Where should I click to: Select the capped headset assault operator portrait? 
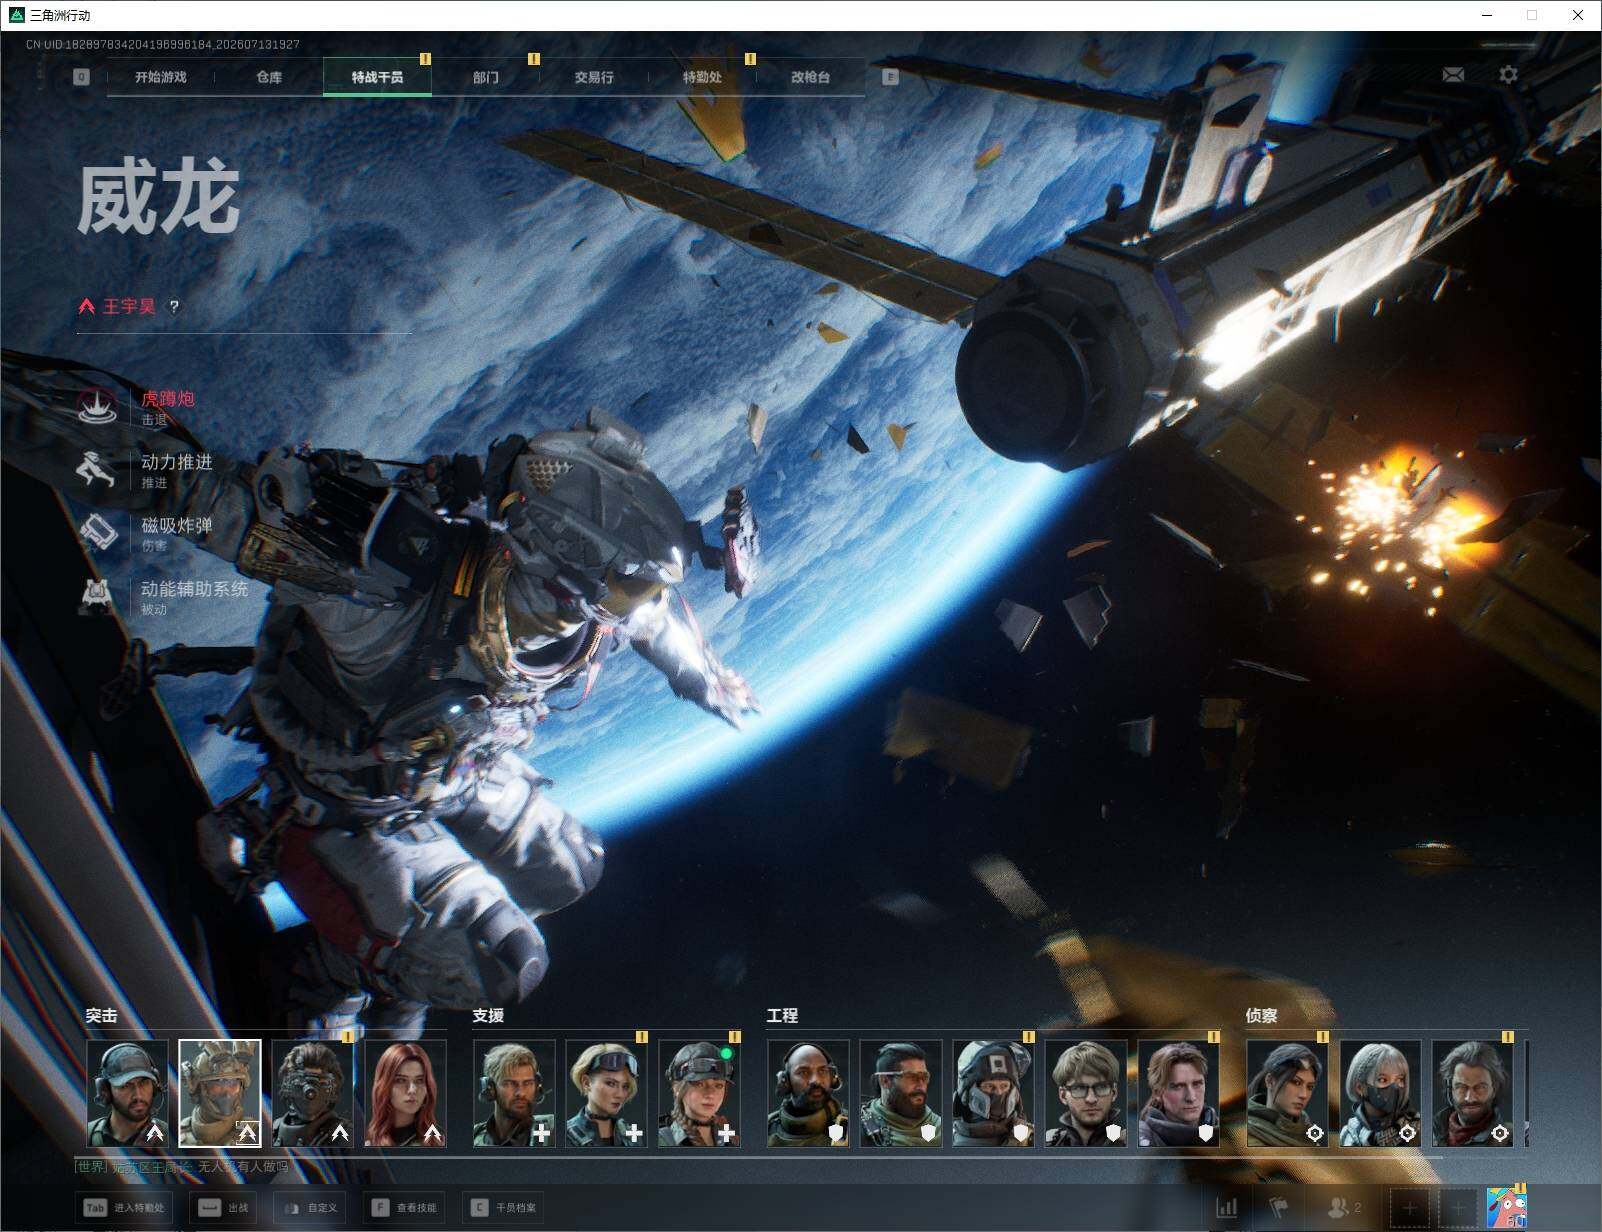pos(128,1093)
